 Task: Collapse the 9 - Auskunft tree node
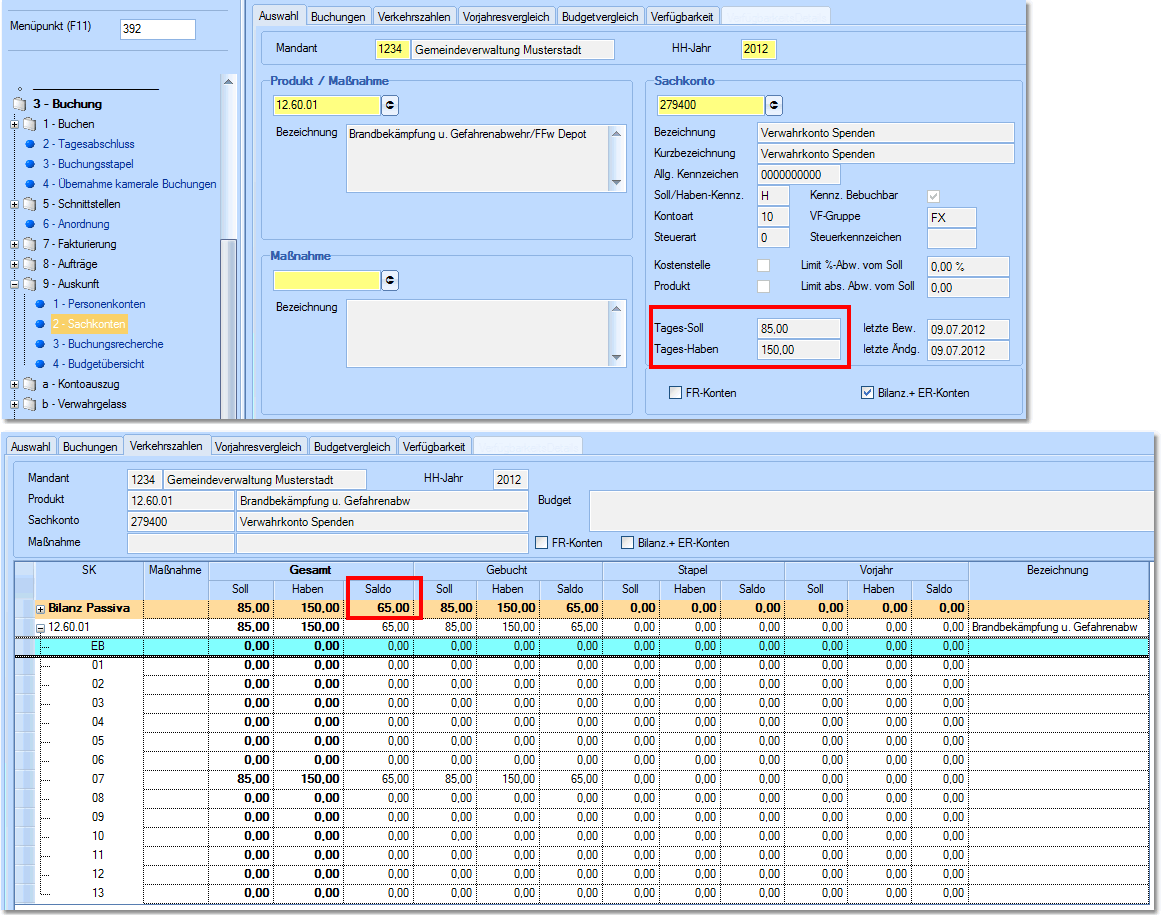[x=14, y=285]
